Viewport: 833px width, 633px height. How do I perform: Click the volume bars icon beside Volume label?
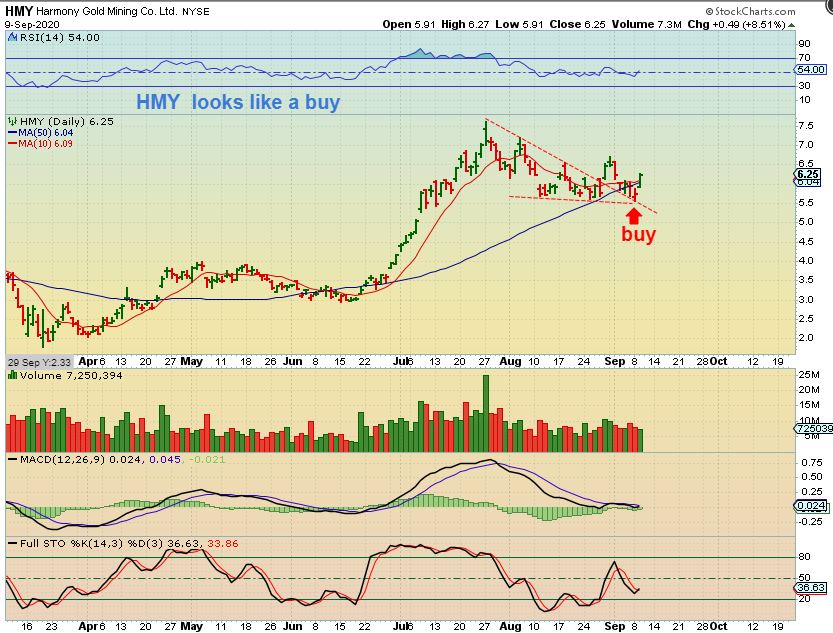click(x=12, y=375)
